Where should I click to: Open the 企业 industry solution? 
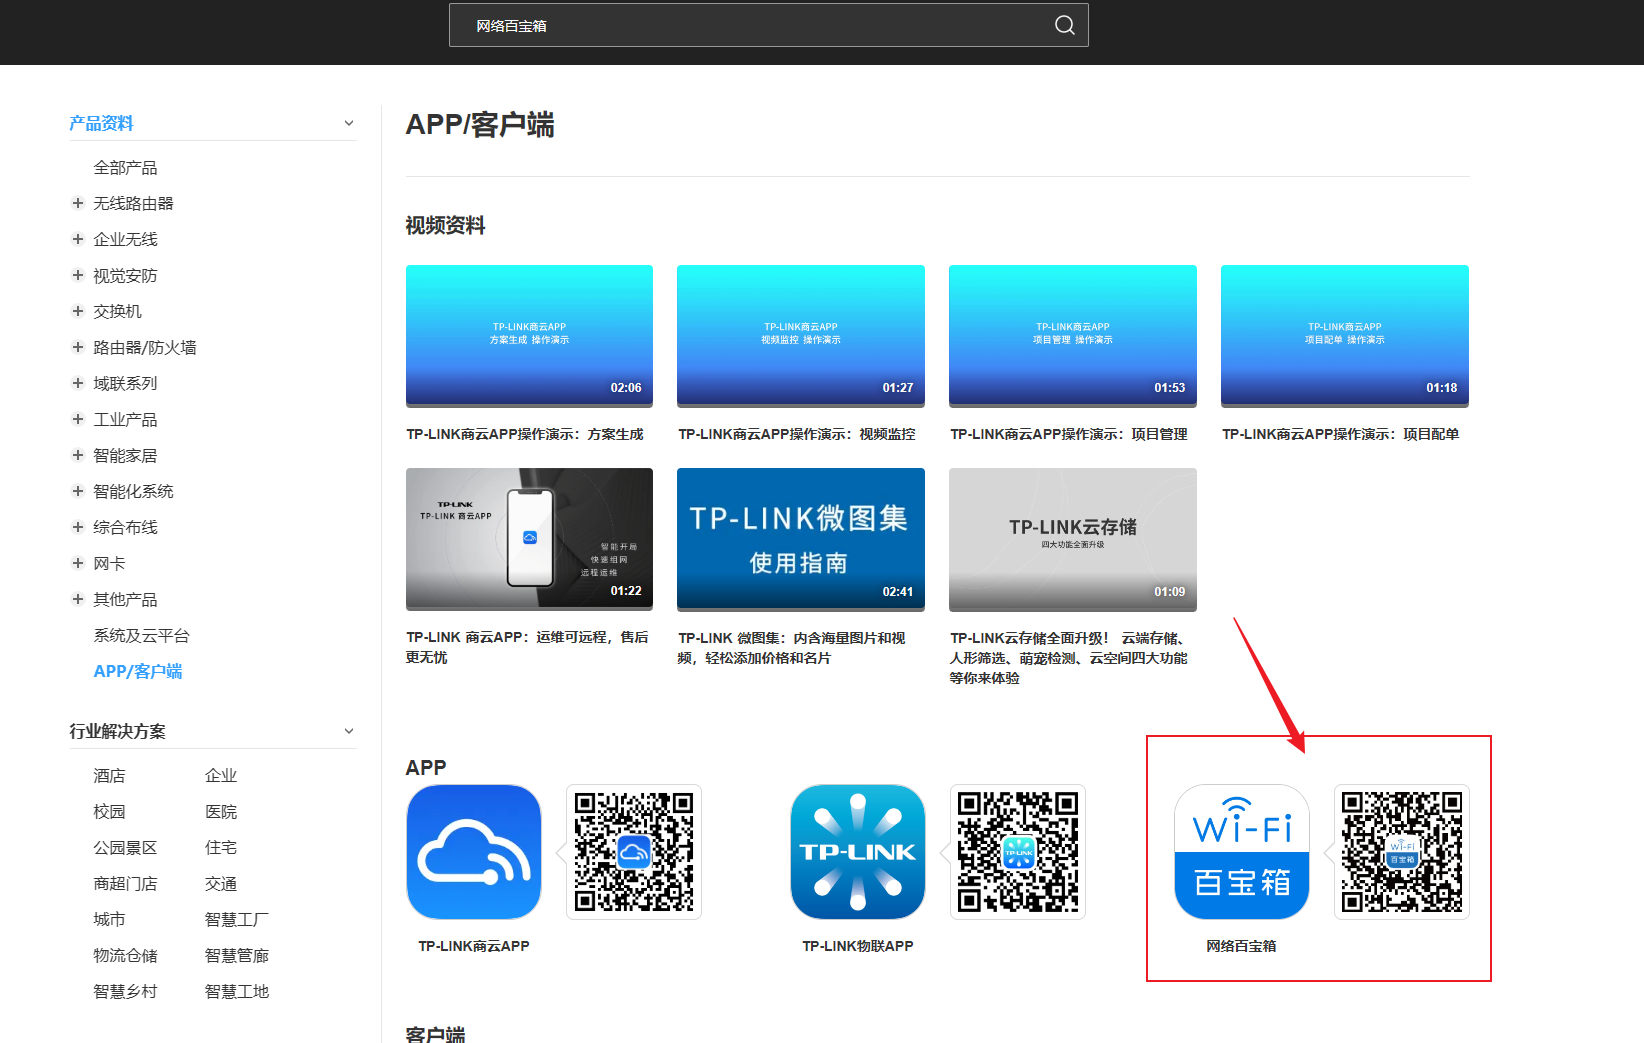[221, 775]
